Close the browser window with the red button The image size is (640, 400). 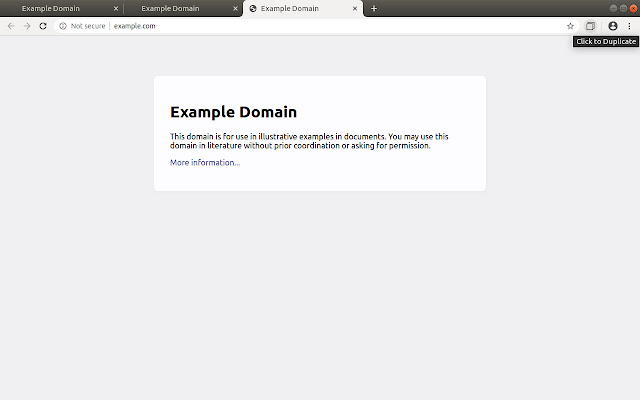pos(633,9)
